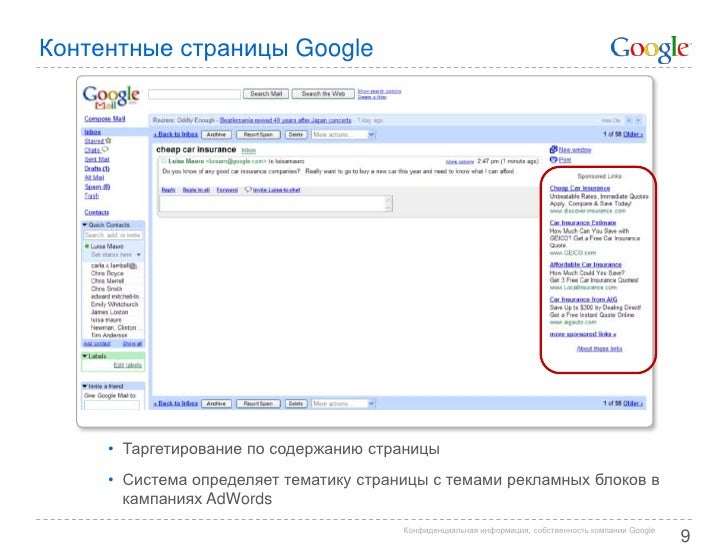Image resolution: width=728 pixels, height=546 pixels.
Task: Click the Forward link
Action: 227,190
